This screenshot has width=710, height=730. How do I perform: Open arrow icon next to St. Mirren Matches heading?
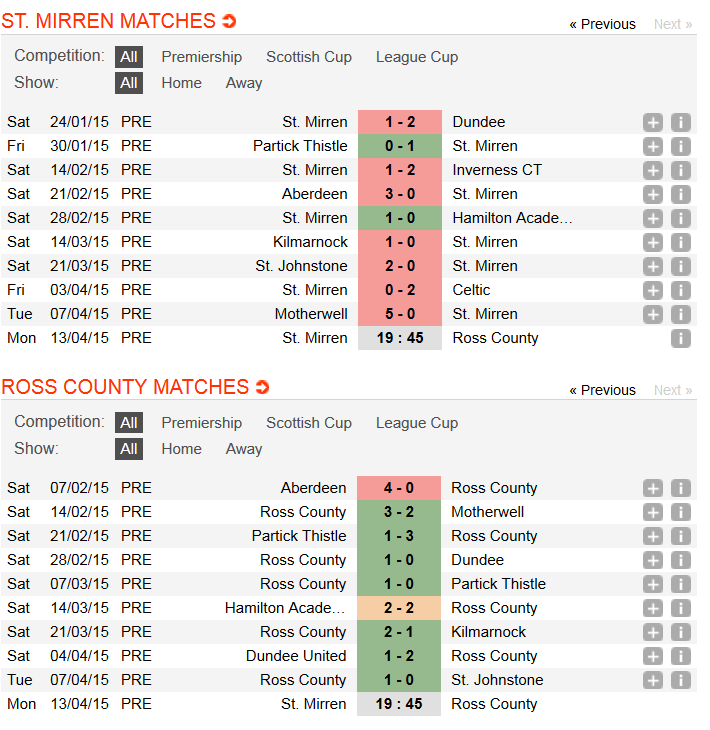(229, 21)
